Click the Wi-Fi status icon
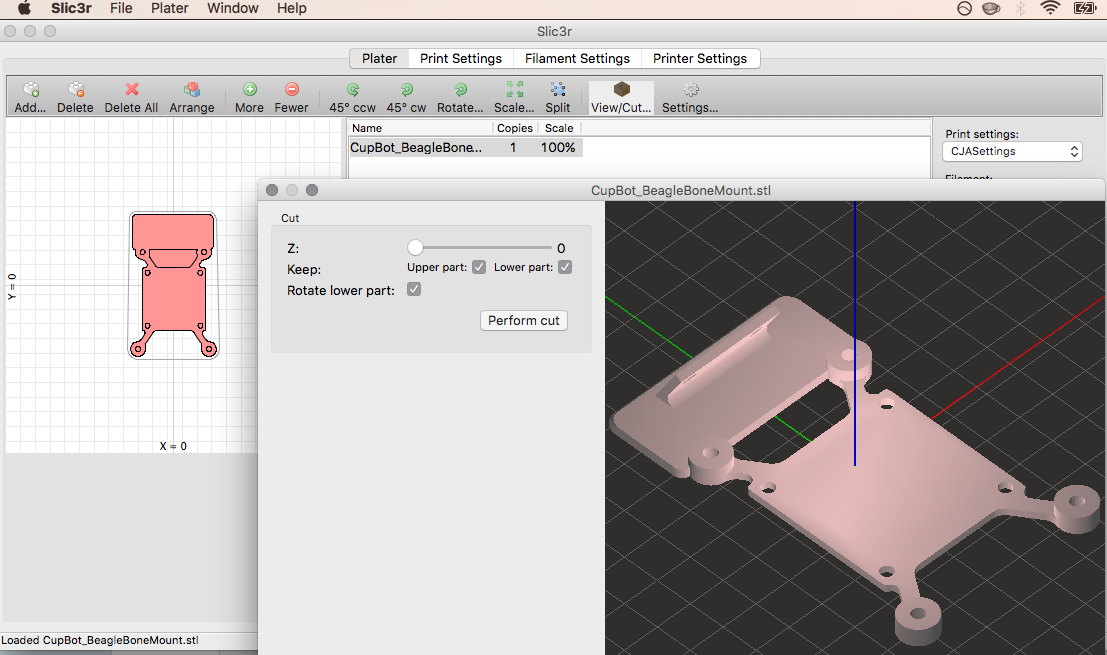The image size is (1107, 655). click(x=1051, y=8)
